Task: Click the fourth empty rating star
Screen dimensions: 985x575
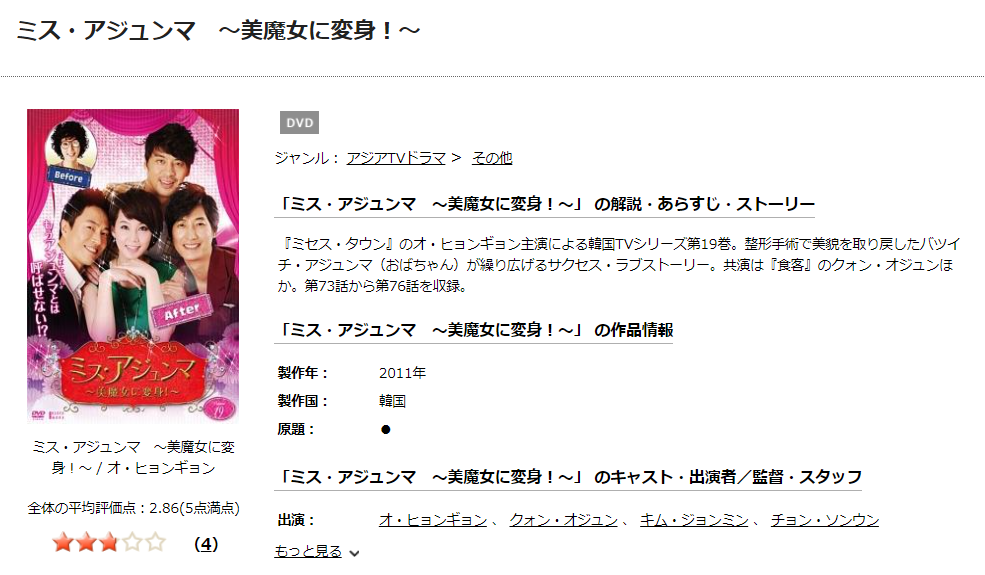Action: [132, 542]
